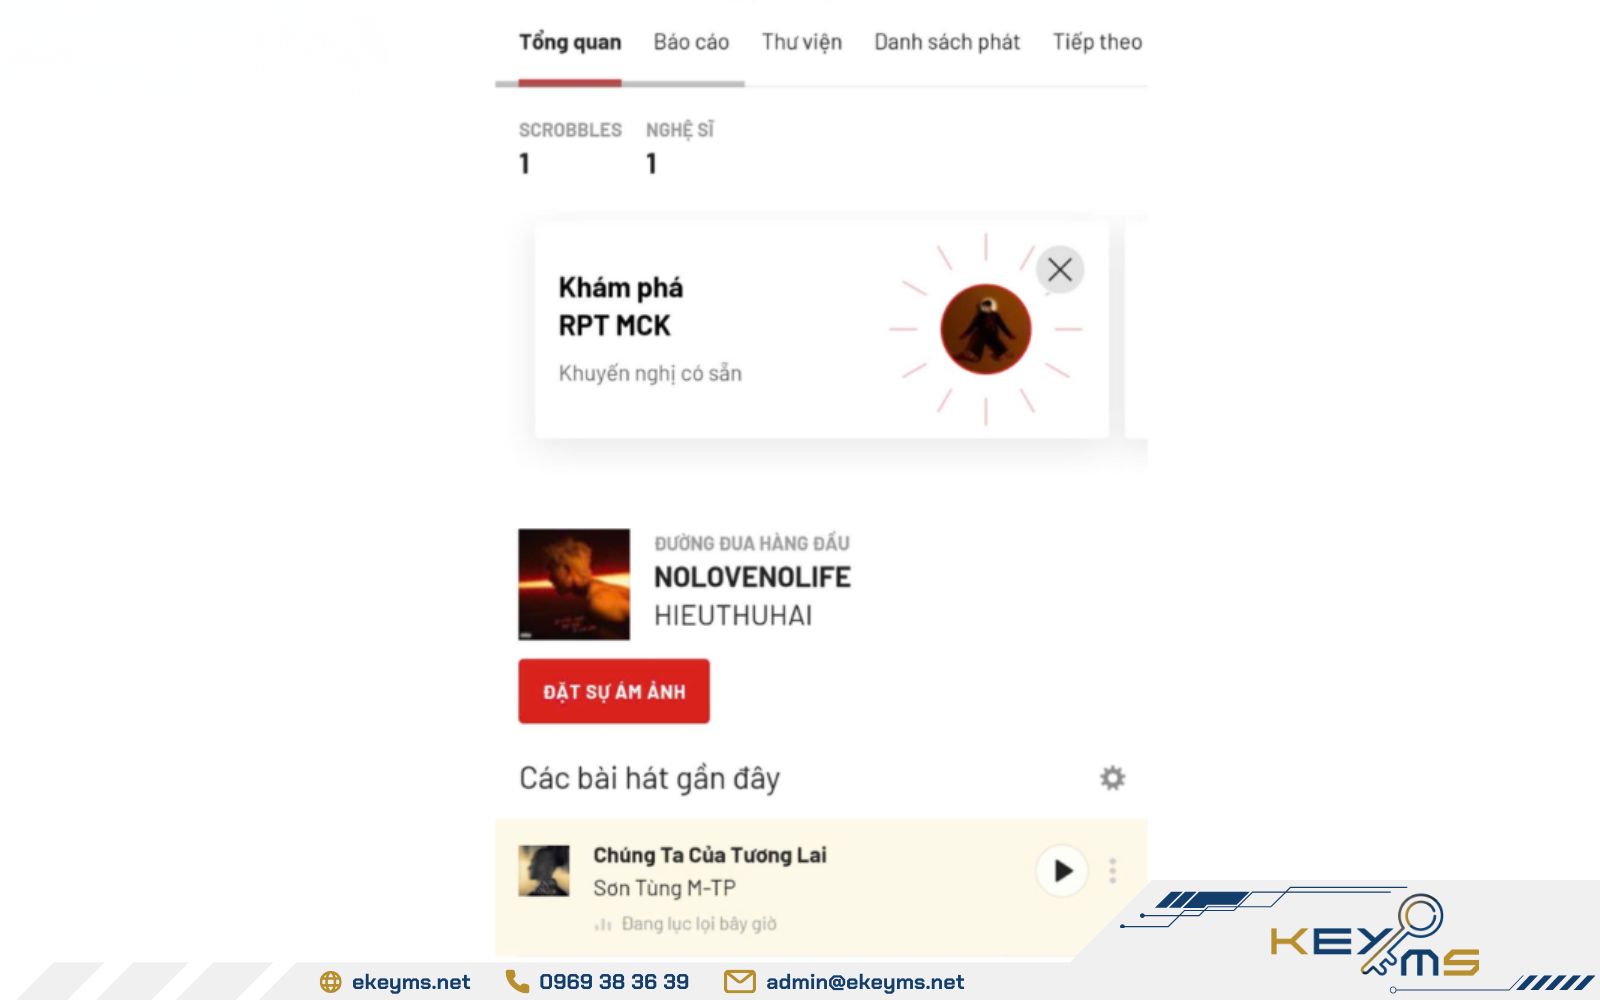The image size is (1600, 1000).
Task: Dismiss the Khám phá RPT MCK card
Action: click(x=1060, y=269)
